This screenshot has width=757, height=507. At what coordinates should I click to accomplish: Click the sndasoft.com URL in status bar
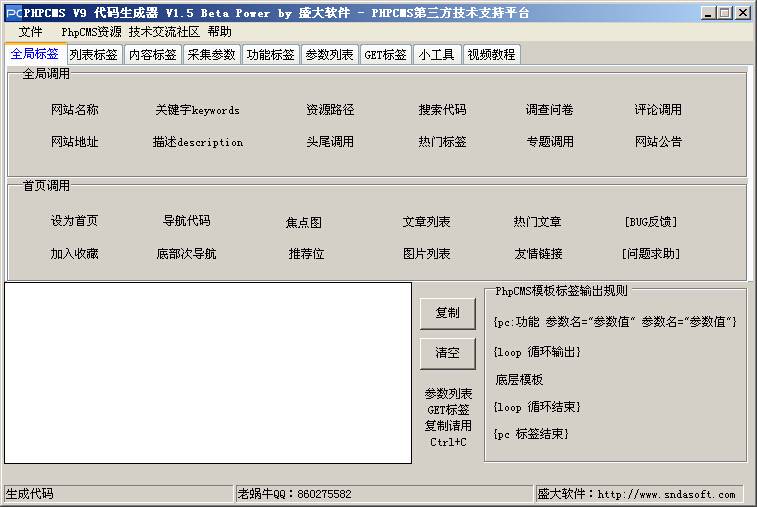666,494
